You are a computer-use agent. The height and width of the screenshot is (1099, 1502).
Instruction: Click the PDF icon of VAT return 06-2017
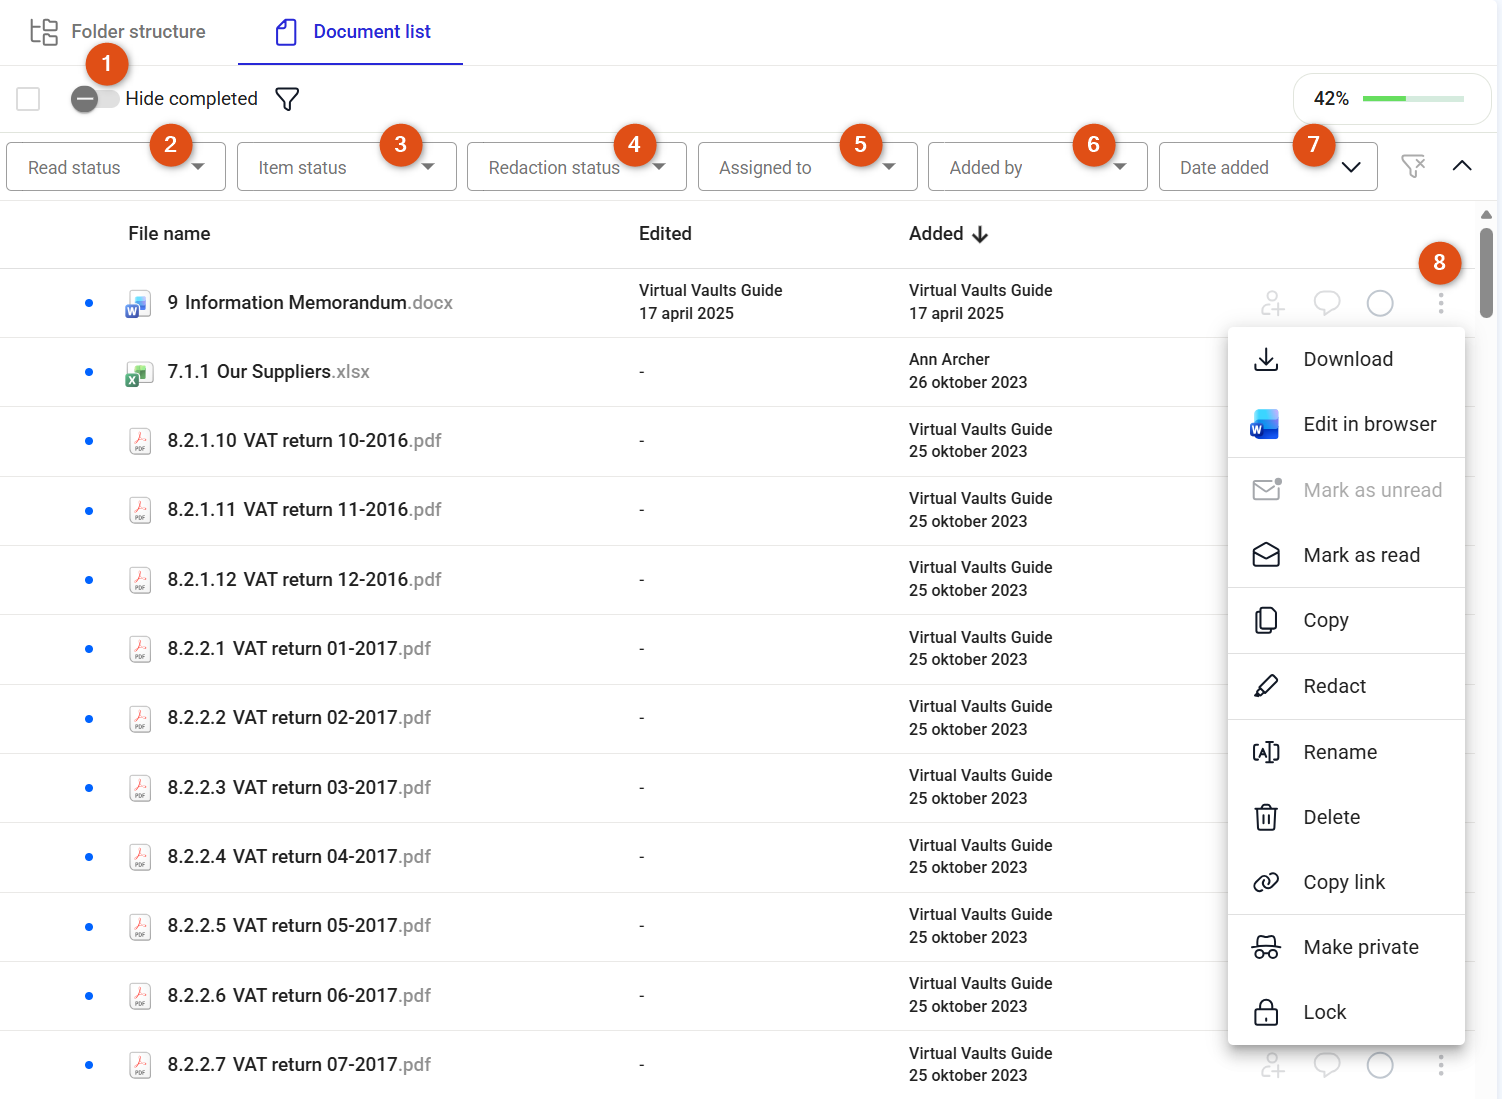tap(140, 996)
